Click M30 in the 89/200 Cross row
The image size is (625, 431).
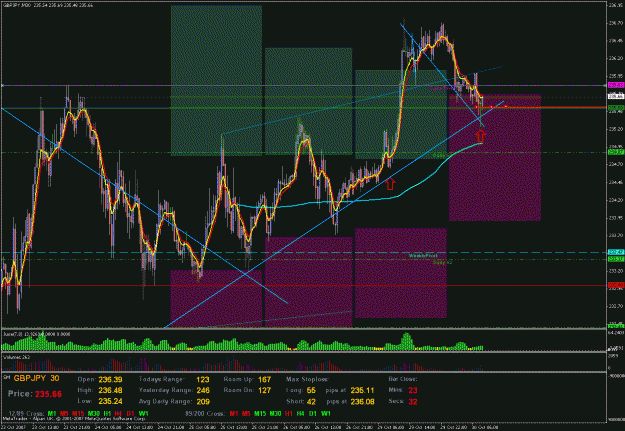[x=275, y=414]
